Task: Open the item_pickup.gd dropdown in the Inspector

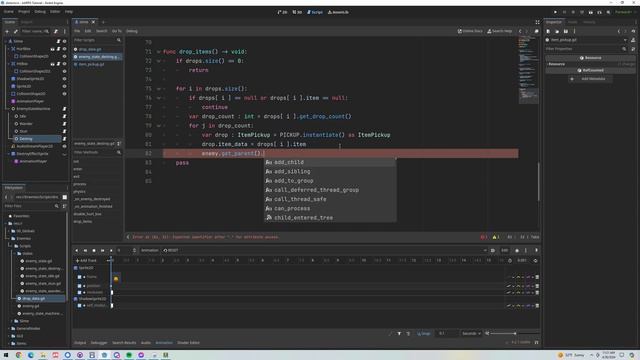Action: point(625,40)
